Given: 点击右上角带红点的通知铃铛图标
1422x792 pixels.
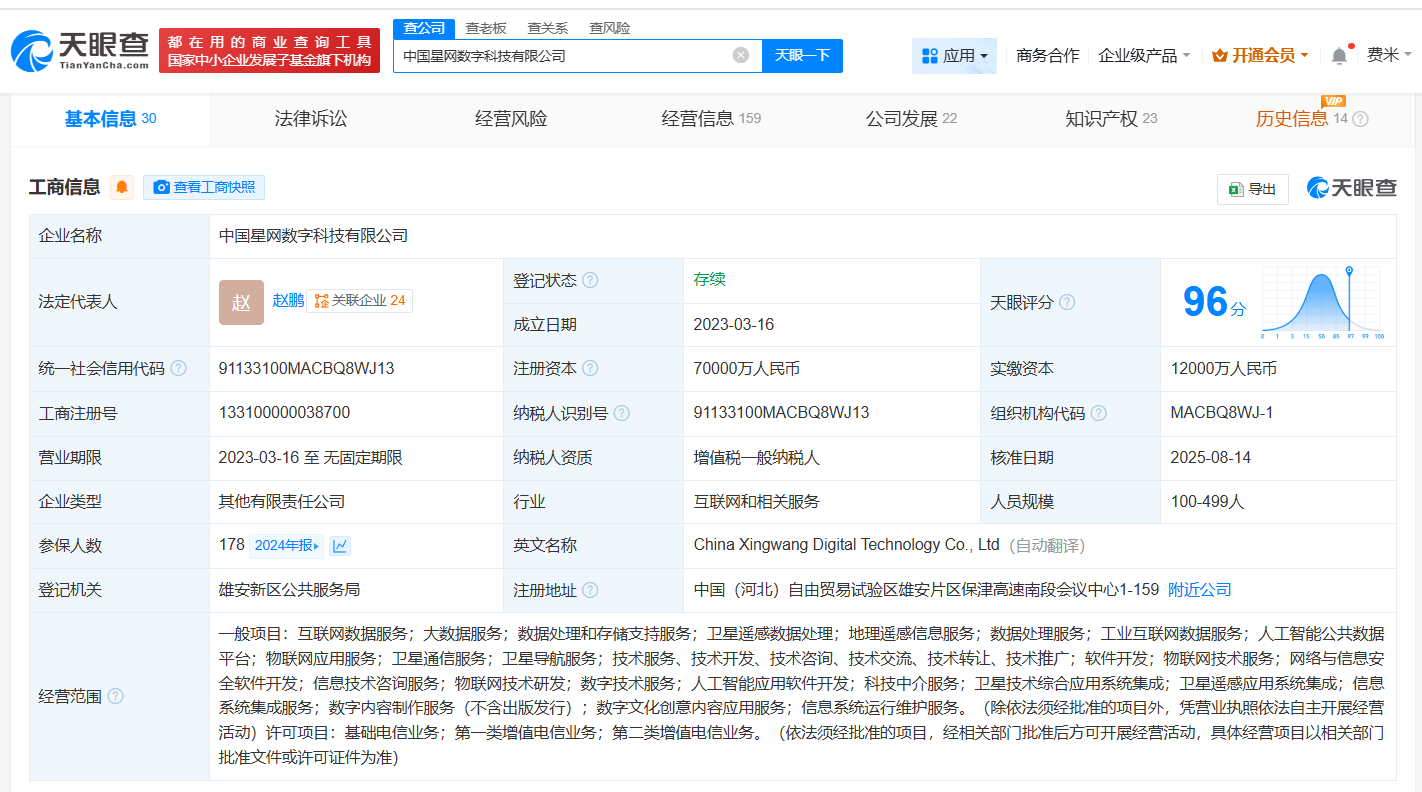Looking at the screenshot, I should coord(1340,55).
